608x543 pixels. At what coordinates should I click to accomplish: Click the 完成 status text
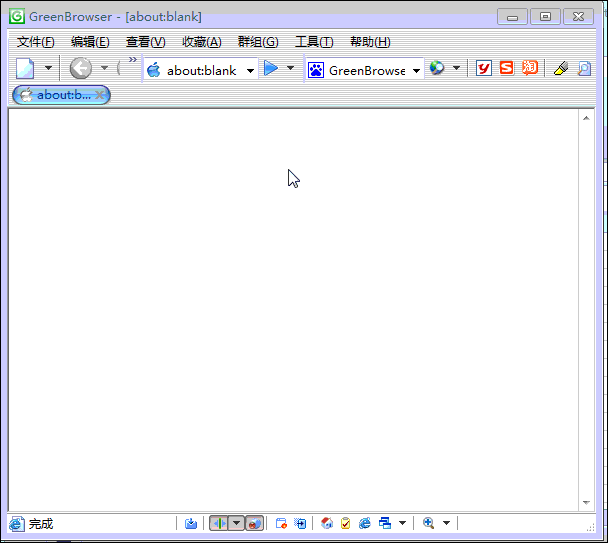click(41, 524)
